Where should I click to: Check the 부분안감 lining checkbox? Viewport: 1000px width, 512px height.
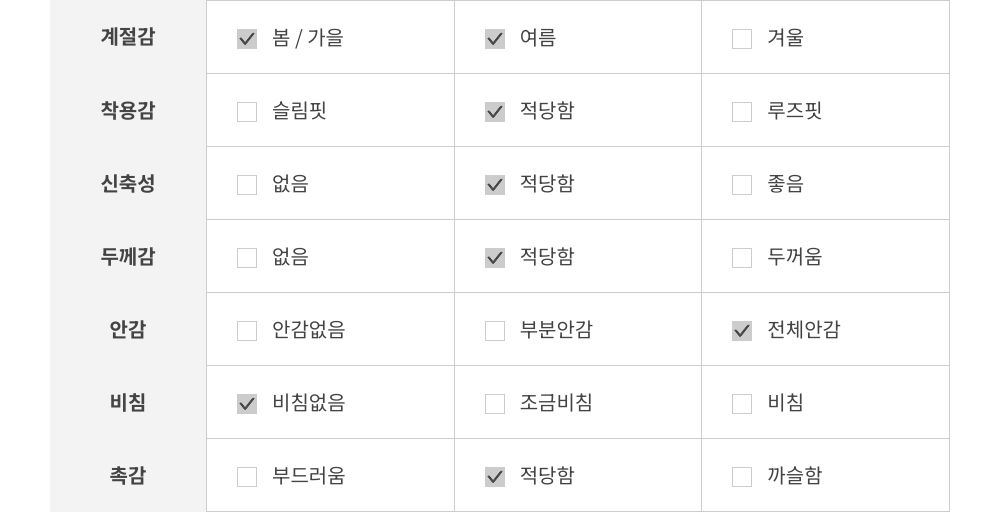coord(495,331)
